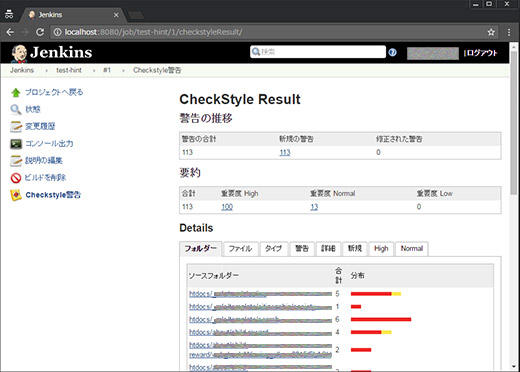
Task: Open the Checkstyle warnings sidebar icon
Action: (16, 195)
